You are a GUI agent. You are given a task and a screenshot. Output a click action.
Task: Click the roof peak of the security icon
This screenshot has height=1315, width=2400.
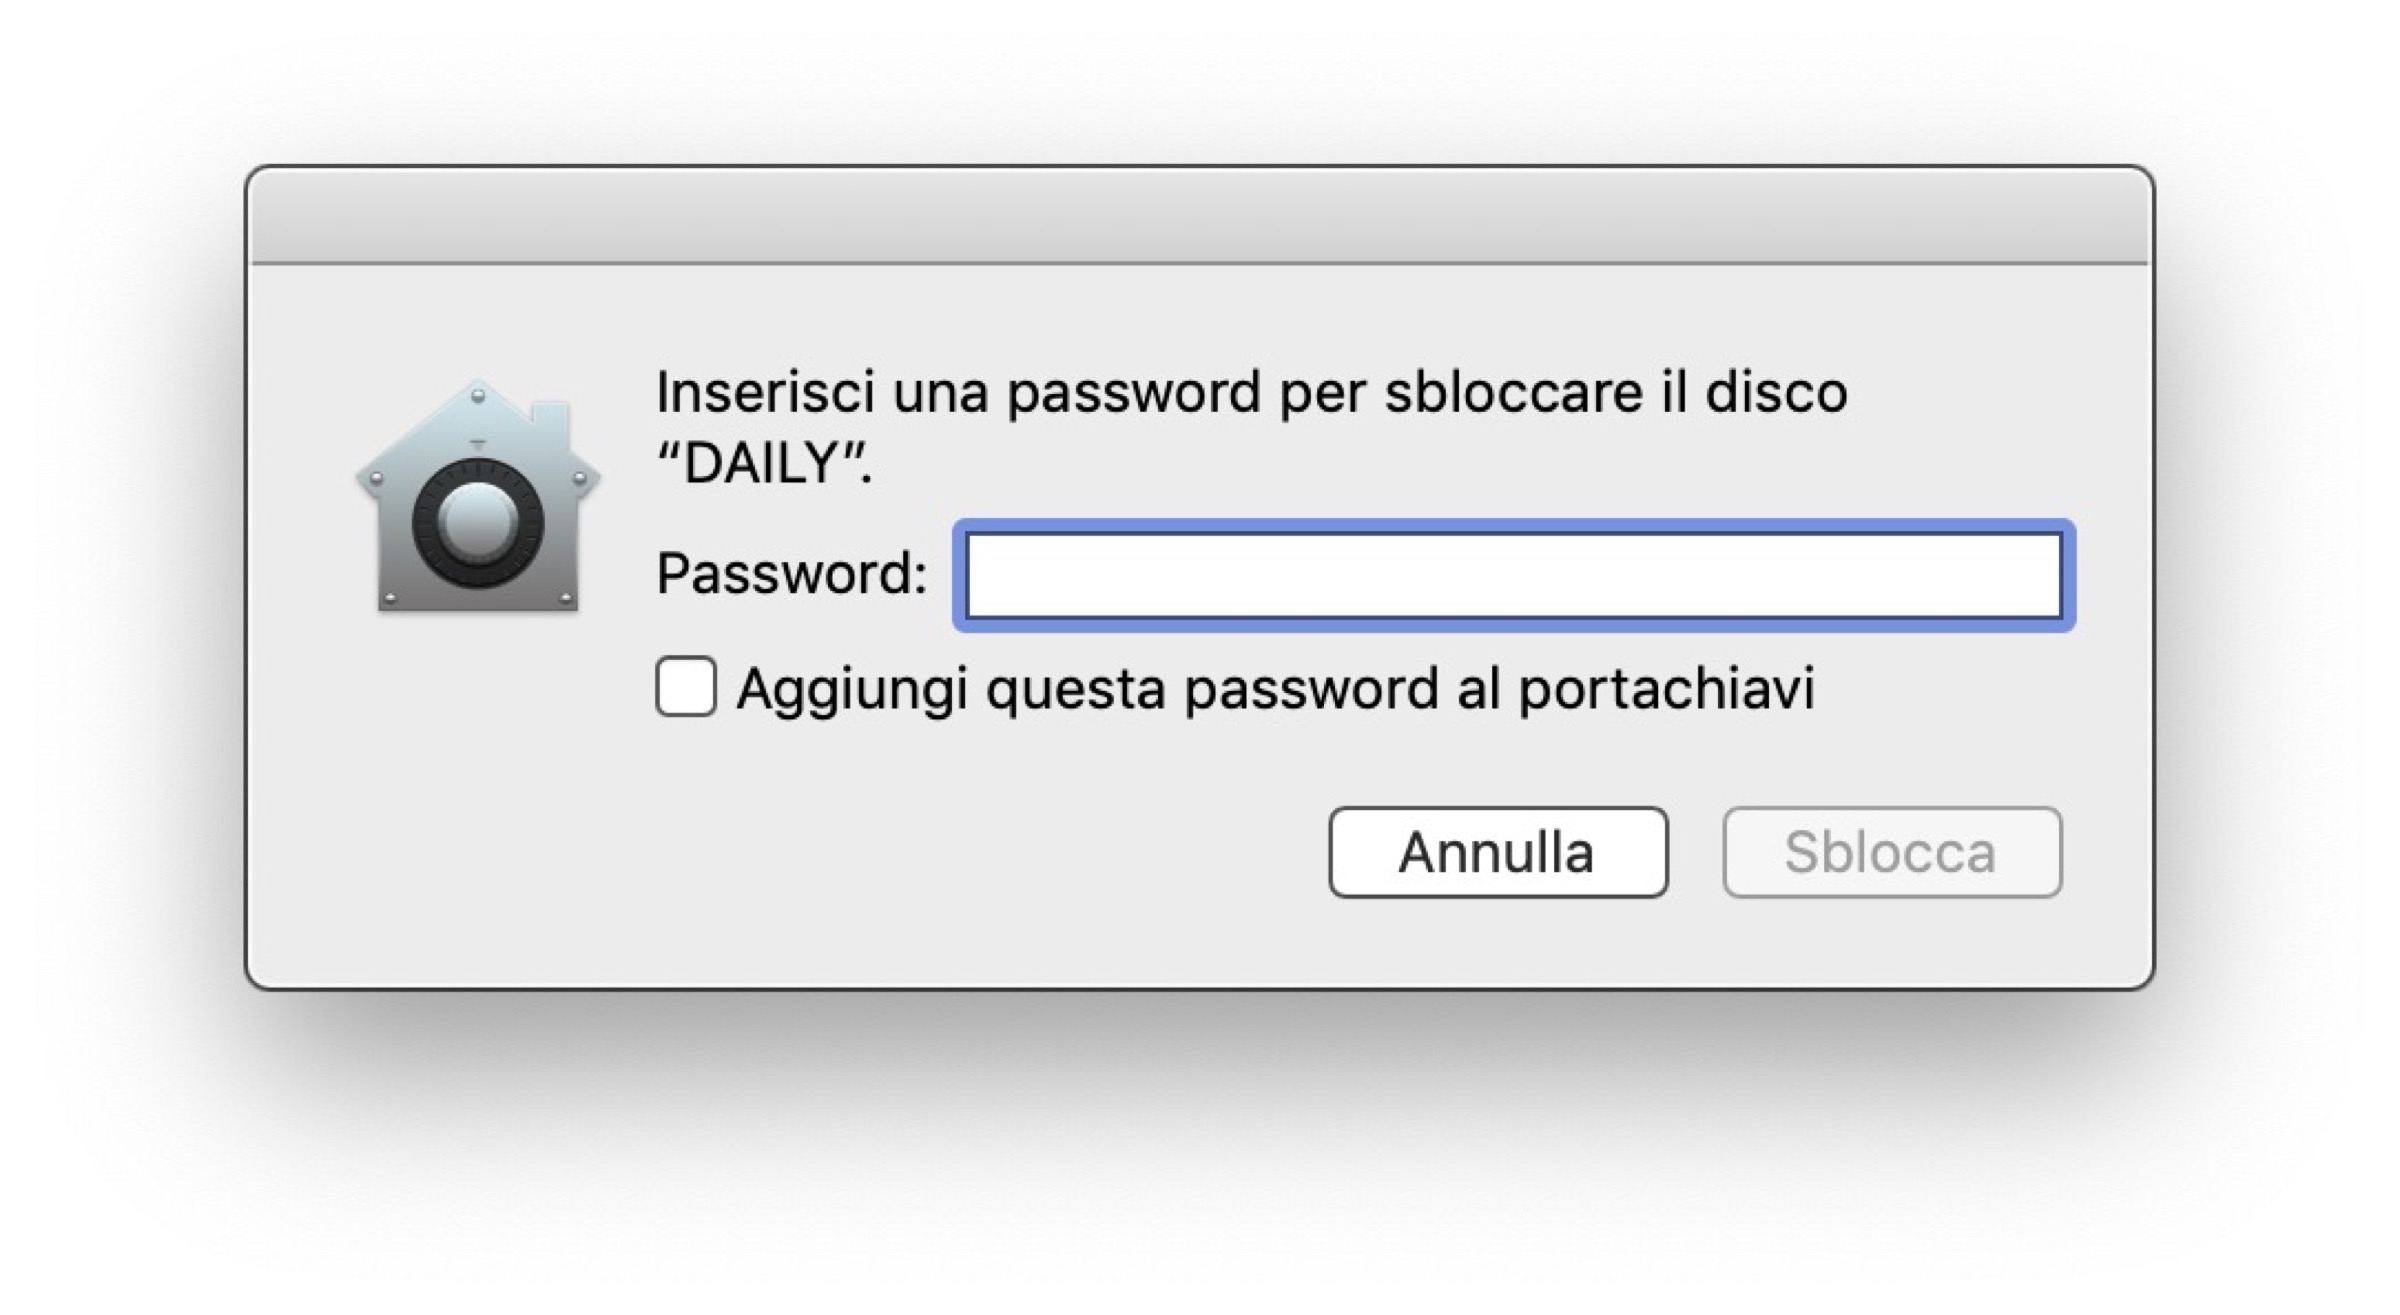coord(478,396)
